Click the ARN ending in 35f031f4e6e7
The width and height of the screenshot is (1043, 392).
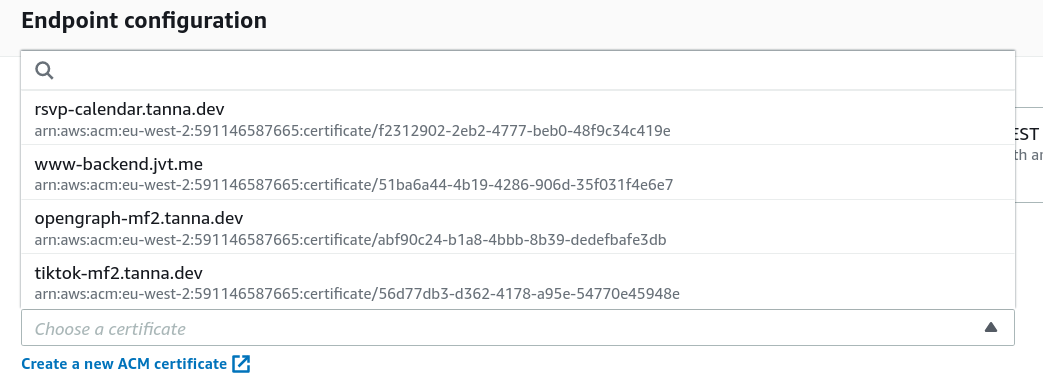point(354,185)
